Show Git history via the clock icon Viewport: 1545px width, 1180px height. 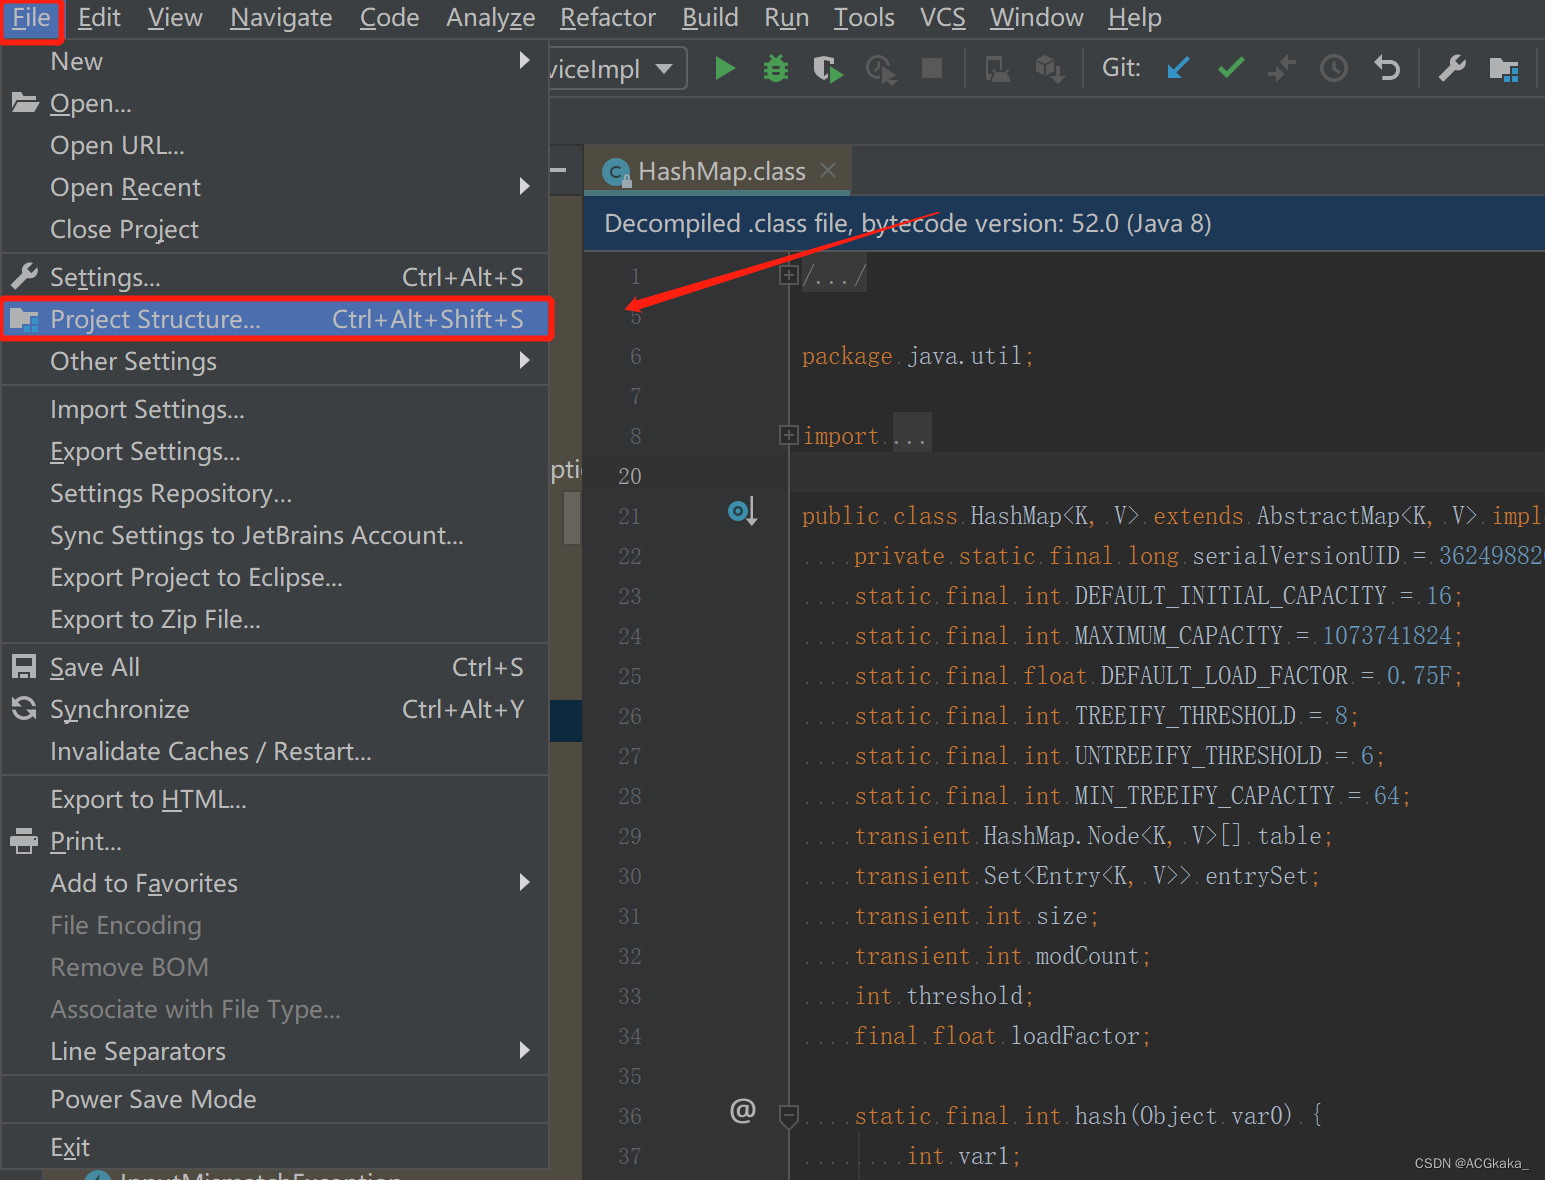(1334, 68)
